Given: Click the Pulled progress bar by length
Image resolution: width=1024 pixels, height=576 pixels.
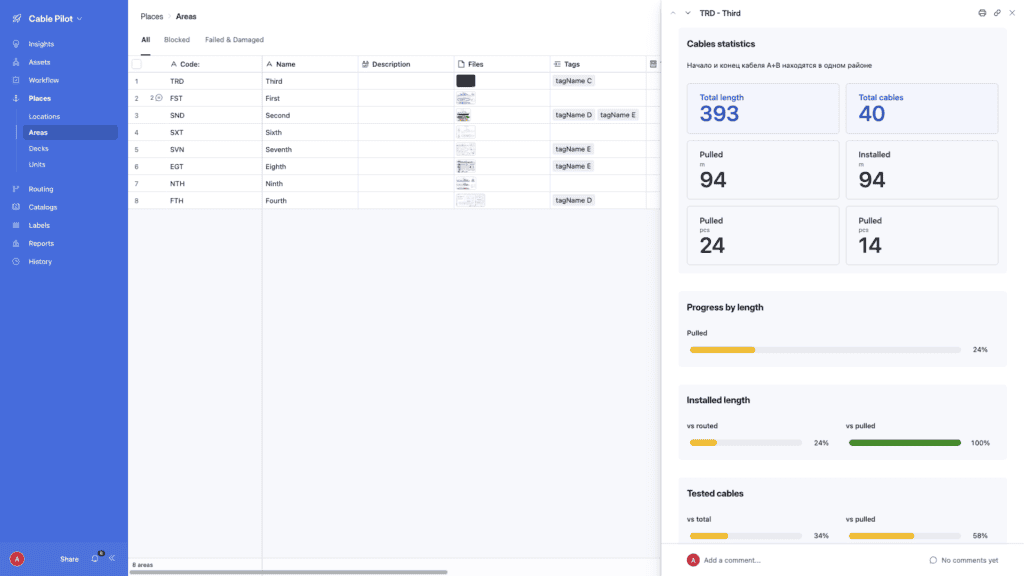Looking at the screenshot, I should (x=824, y=350).
